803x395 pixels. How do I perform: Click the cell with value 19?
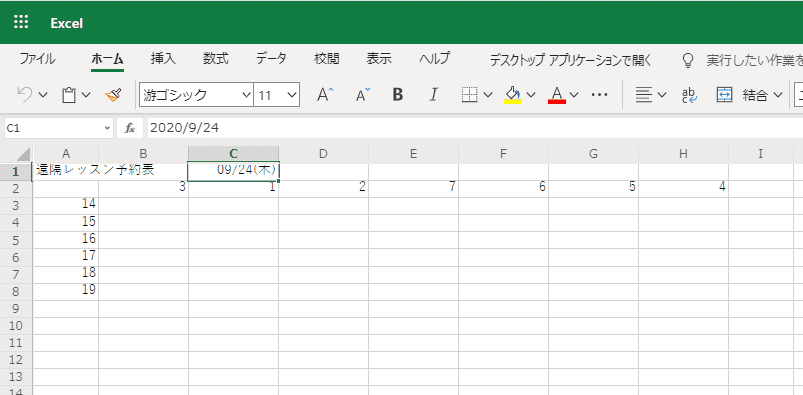tap(66, 292)
